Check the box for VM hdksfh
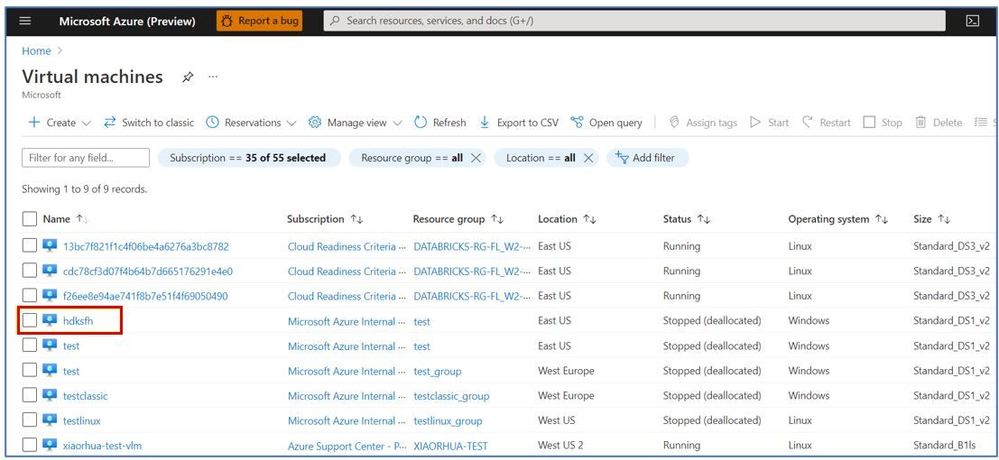Viewport: 999px width, 460px height. (x=29, y=320)
